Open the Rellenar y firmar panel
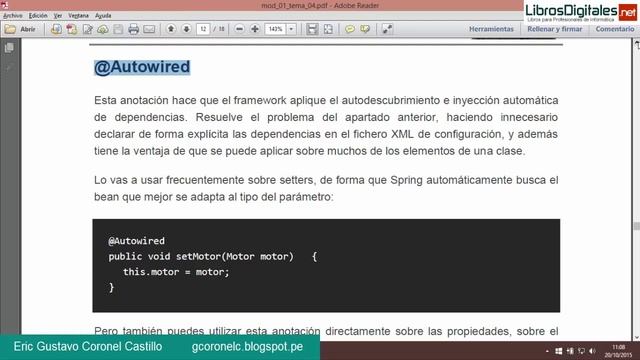The width and height of the screenshot is (640, 360). click(555, 29)
